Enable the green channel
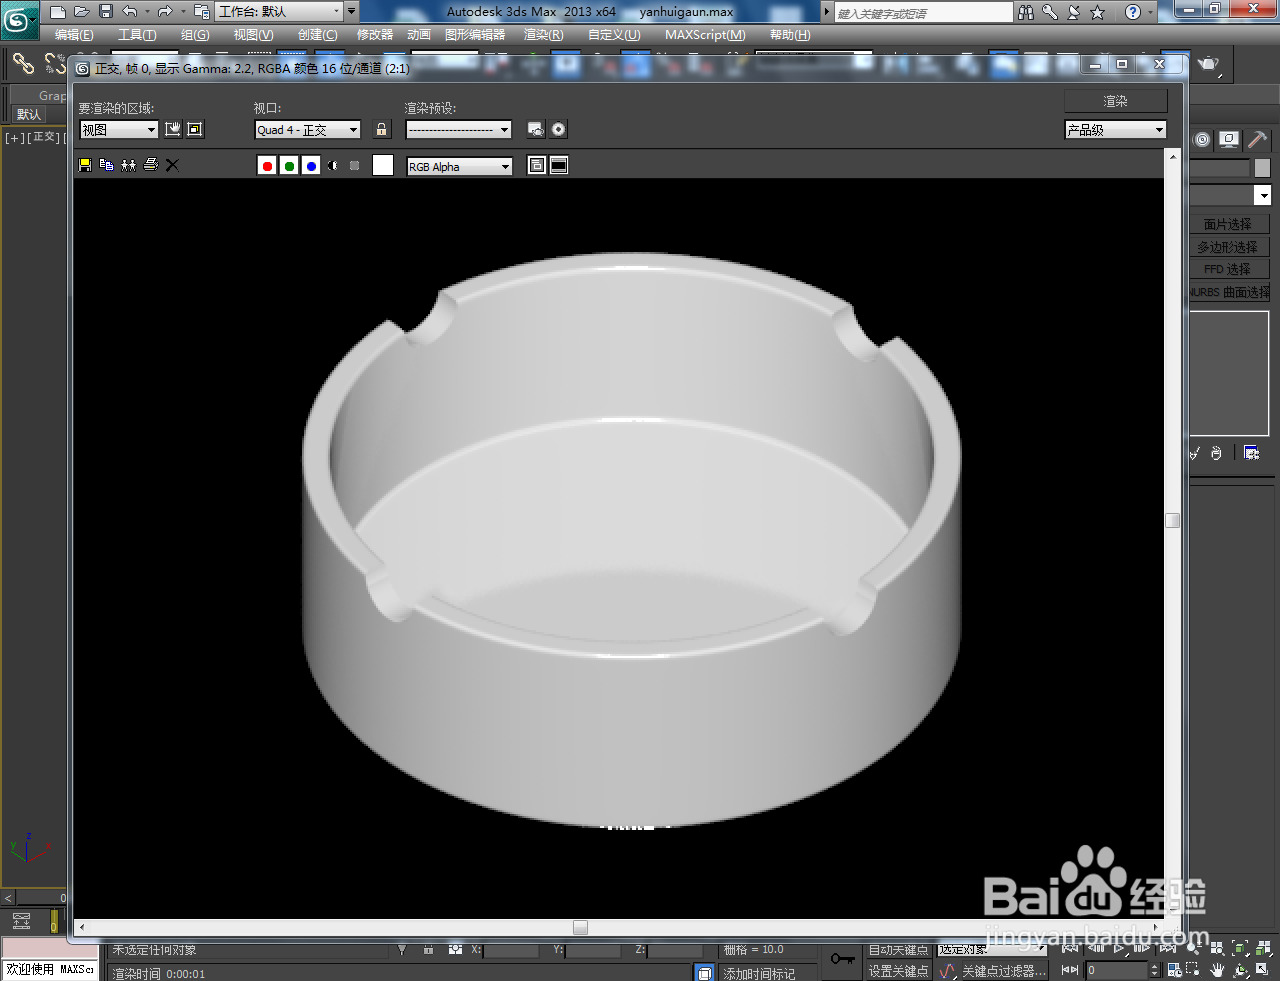 [x=289, y=166]
